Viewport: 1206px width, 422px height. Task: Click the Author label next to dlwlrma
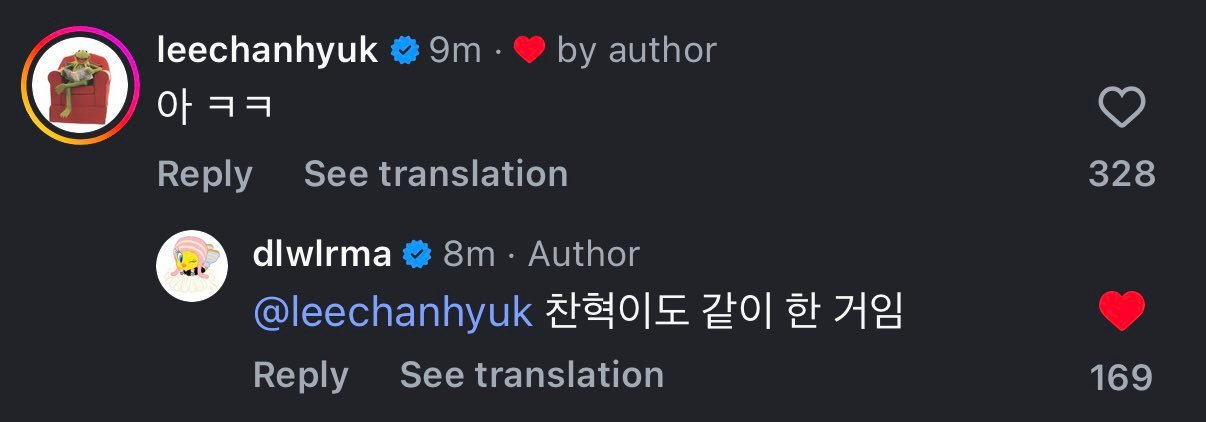tap(583, 254)
